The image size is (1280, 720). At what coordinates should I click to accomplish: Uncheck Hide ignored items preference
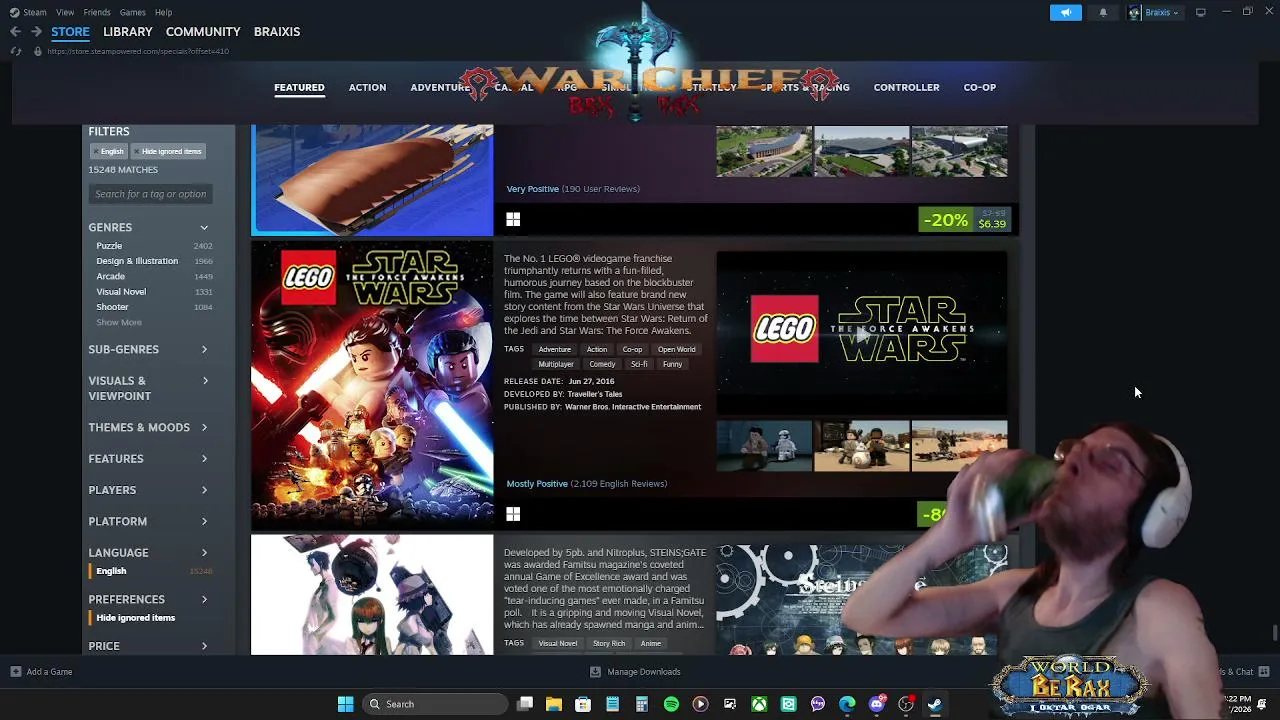pos(136,618)
